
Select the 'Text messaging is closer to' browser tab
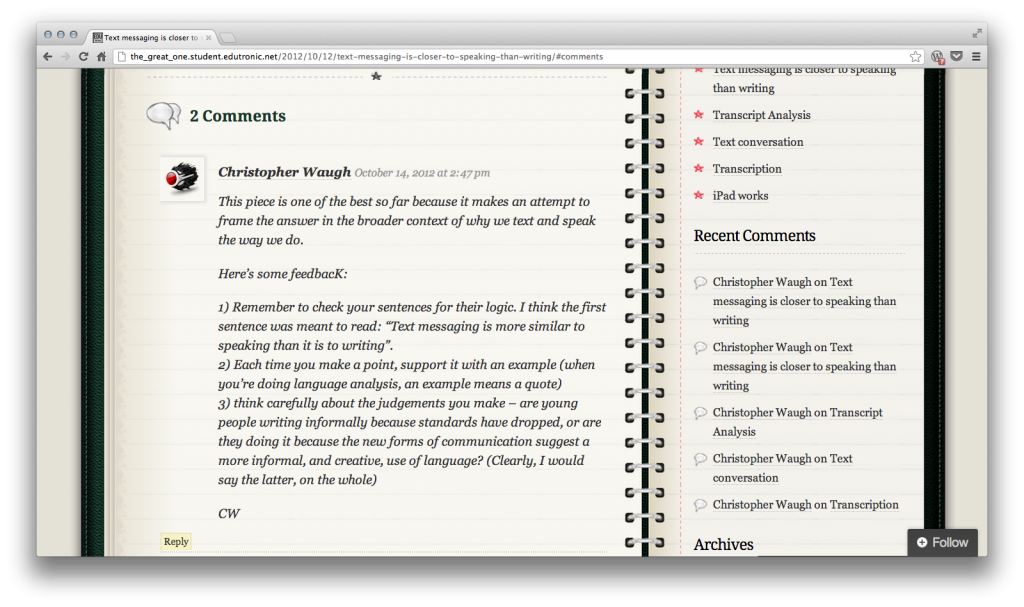[151, 38]
